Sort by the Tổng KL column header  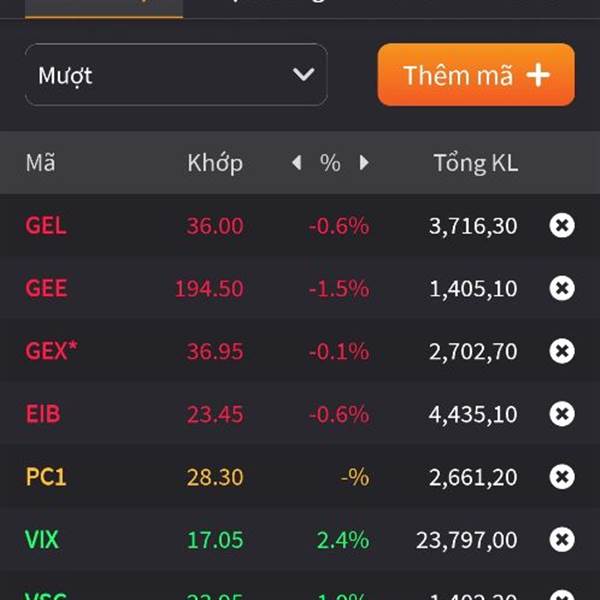click(475, 163)
